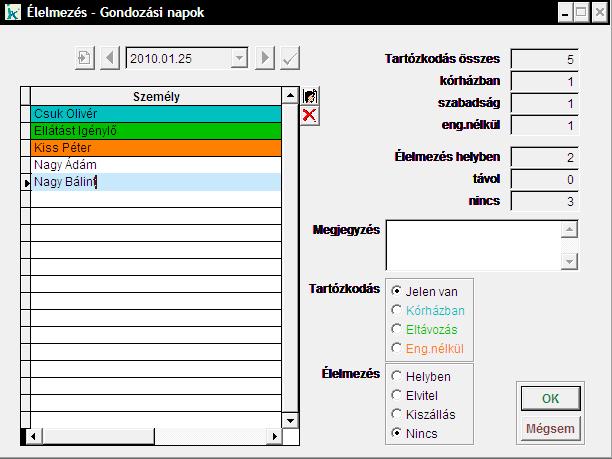Open the date dropdown showing 2010.01.25
The width and height of the screenshot is (612, 459).
pos(239,58)
